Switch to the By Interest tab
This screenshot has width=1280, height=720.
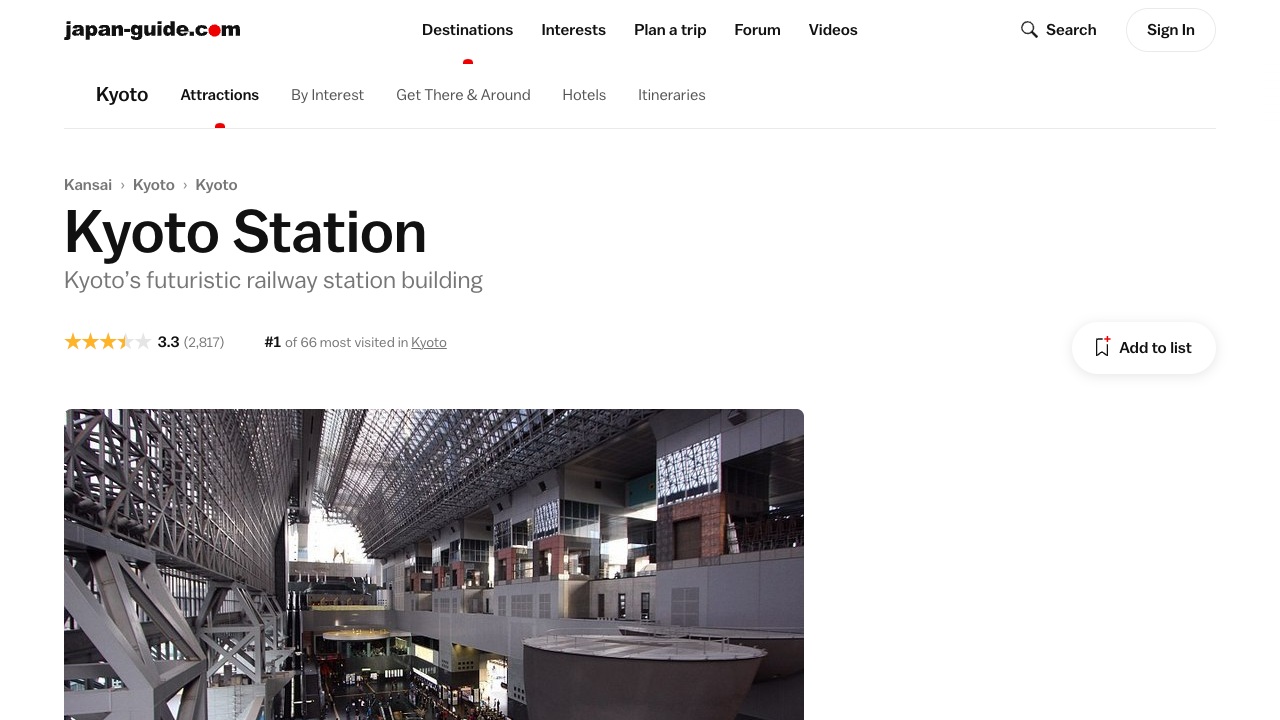[327, 95]
